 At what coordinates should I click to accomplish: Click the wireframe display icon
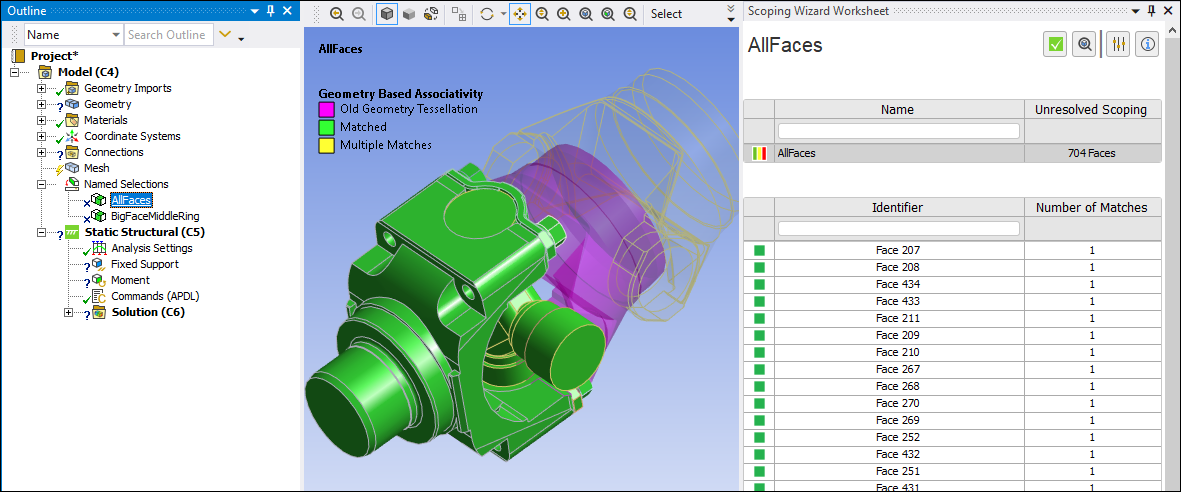pos(432,14)
